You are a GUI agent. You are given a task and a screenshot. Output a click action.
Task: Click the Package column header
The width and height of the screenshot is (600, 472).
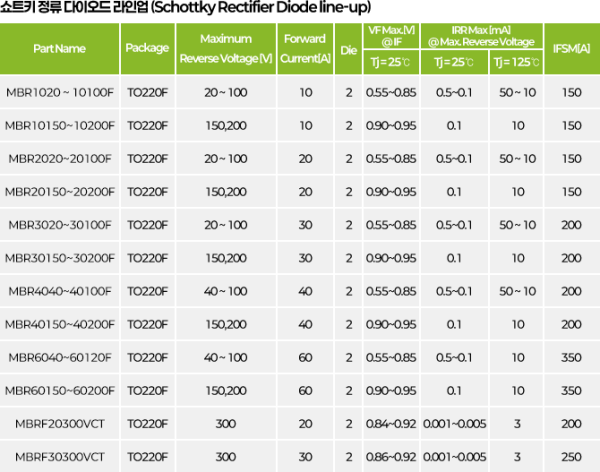147,48
